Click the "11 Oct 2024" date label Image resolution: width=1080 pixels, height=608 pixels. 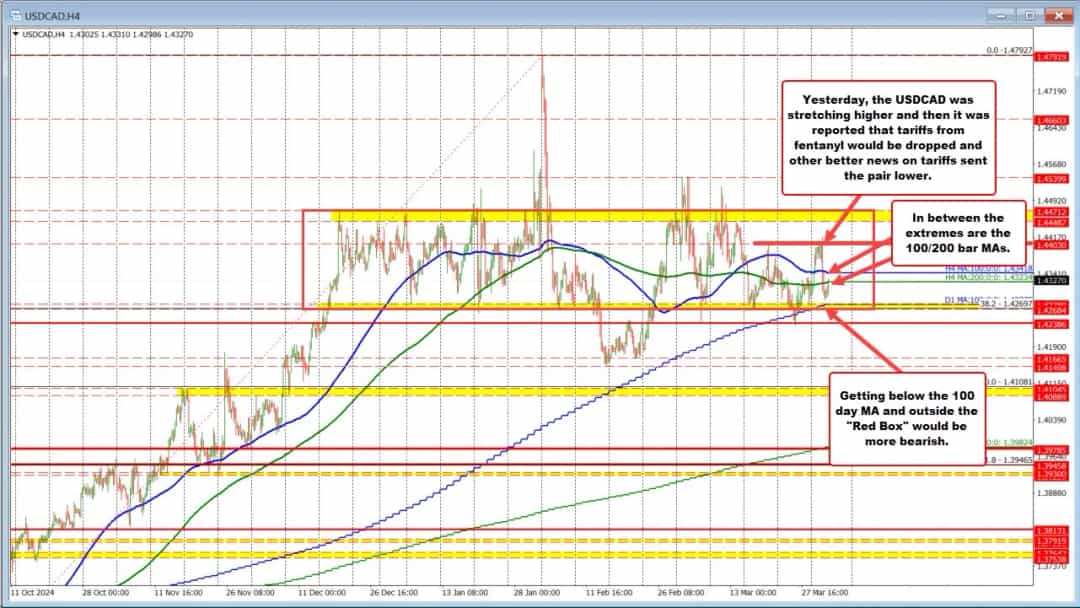tap(31, 592)
